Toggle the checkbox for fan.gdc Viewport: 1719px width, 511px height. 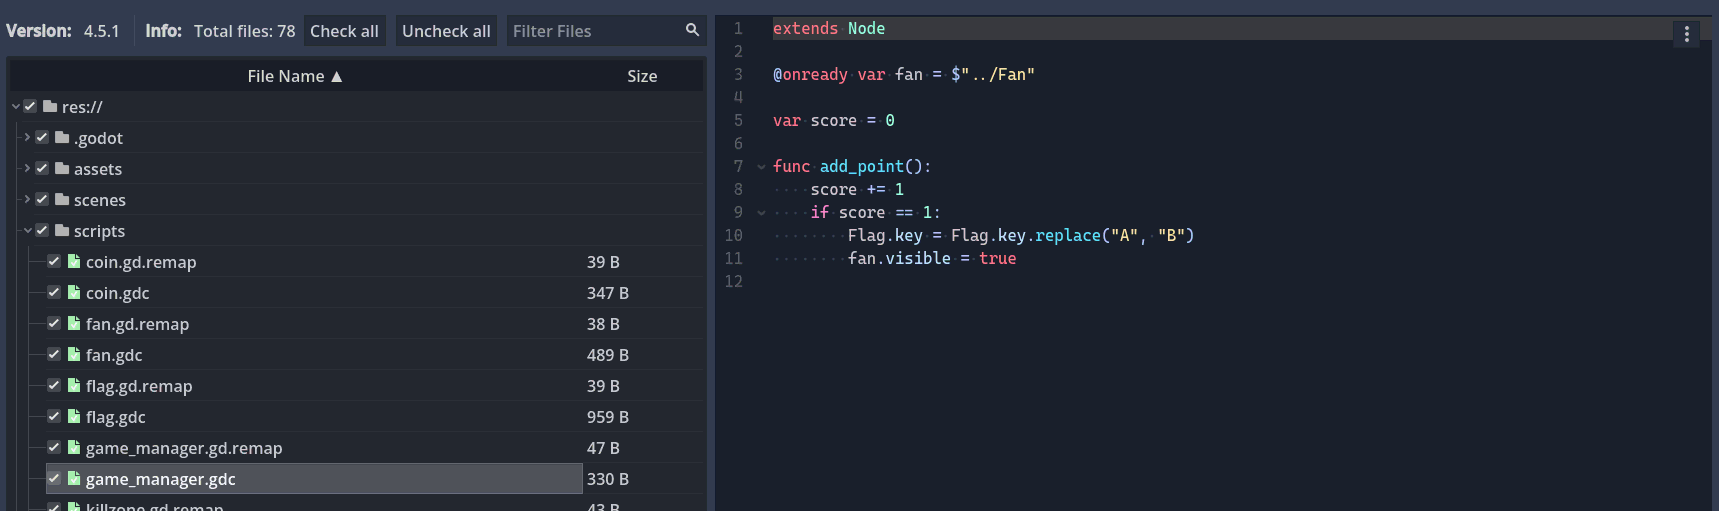point(54,355)
